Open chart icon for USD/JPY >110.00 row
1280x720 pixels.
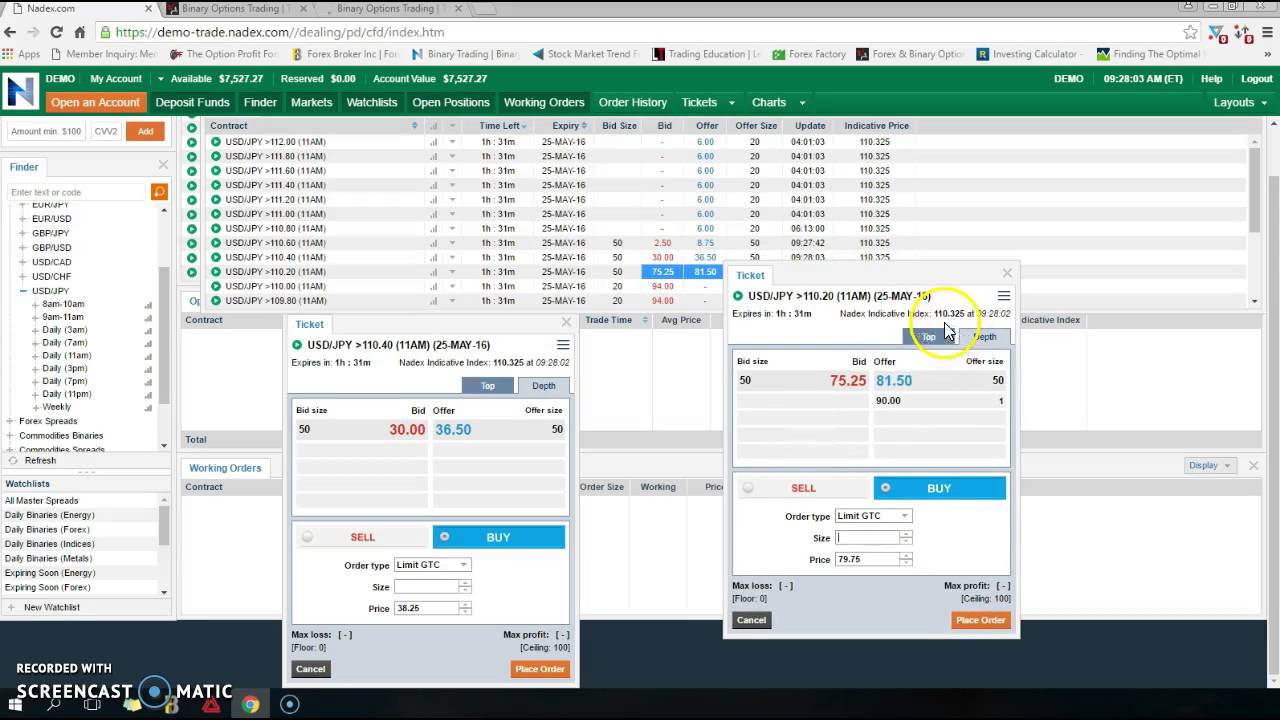pos(433,286)
